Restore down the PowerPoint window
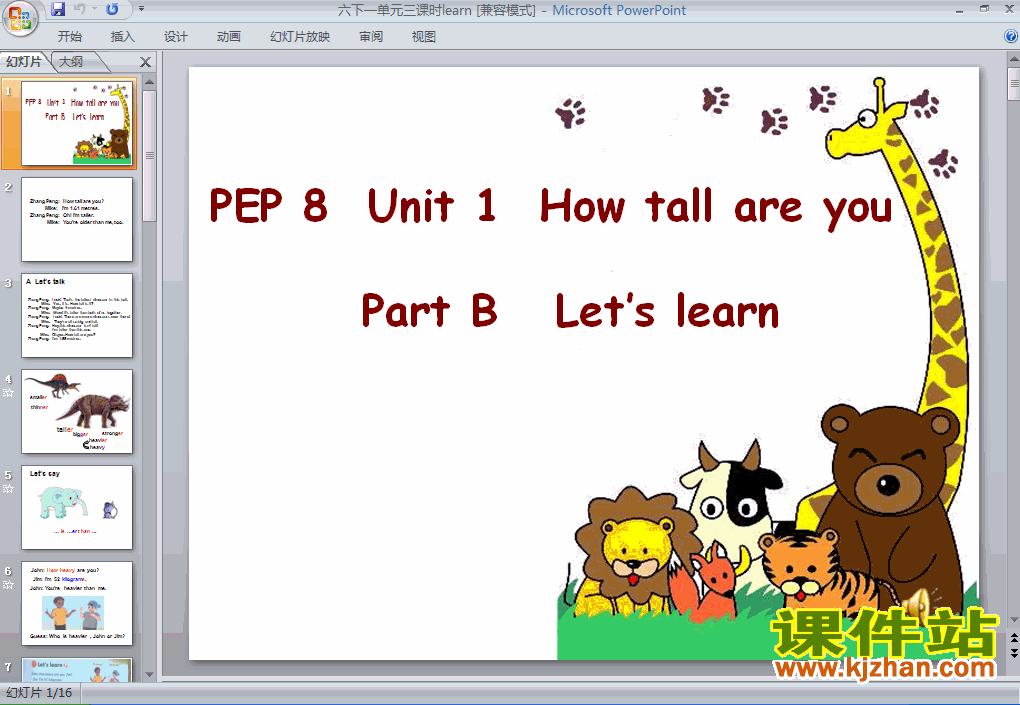Image resolution: width=1020 pixels, height=705 pixels. [984, 9]
